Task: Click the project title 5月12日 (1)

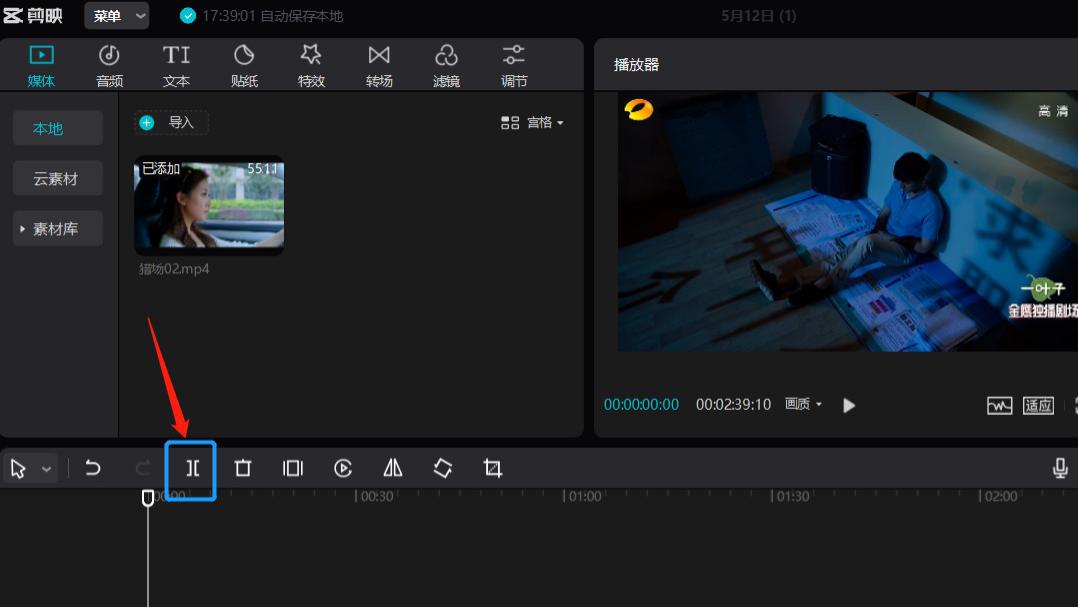Action: (x=758, y=16)
